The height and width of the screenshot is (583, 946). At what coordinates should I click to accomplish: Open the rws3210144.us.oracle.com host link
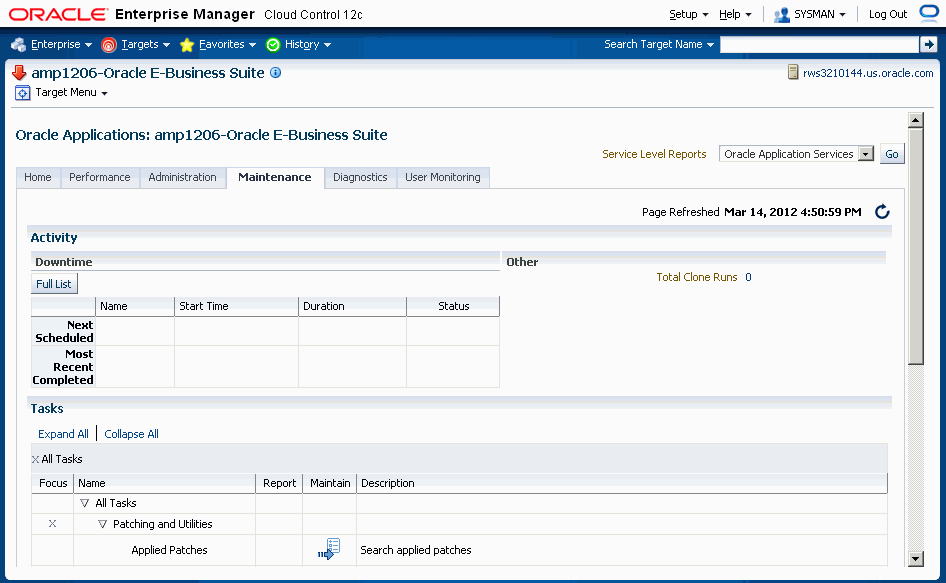tap(868, 73)
